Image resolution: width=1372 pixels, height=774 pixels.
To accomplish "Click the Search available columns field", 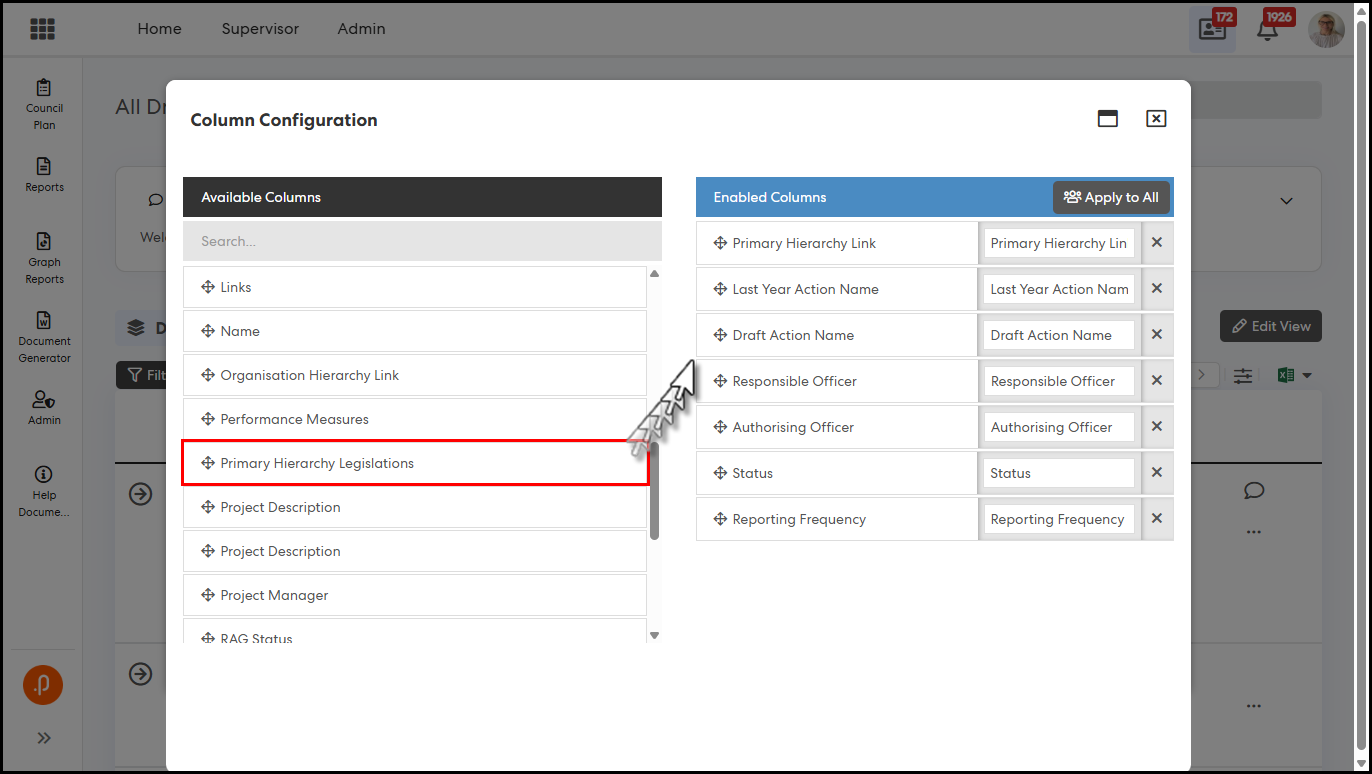I will point(421,241).
